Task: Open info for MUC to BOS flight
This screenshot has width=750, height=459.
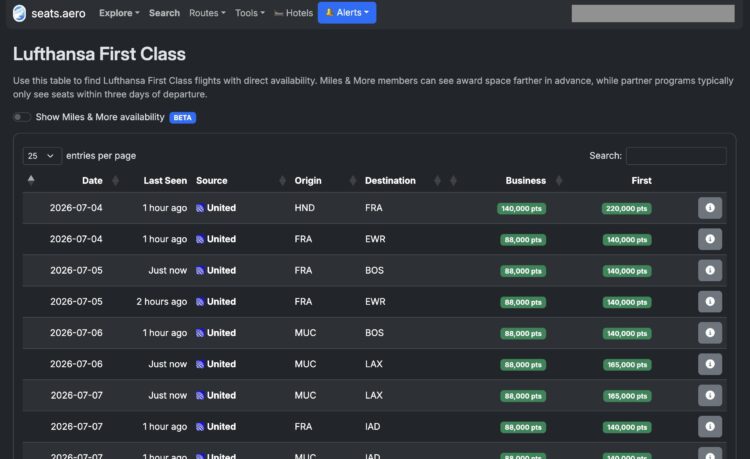Action: click(710, 333)
